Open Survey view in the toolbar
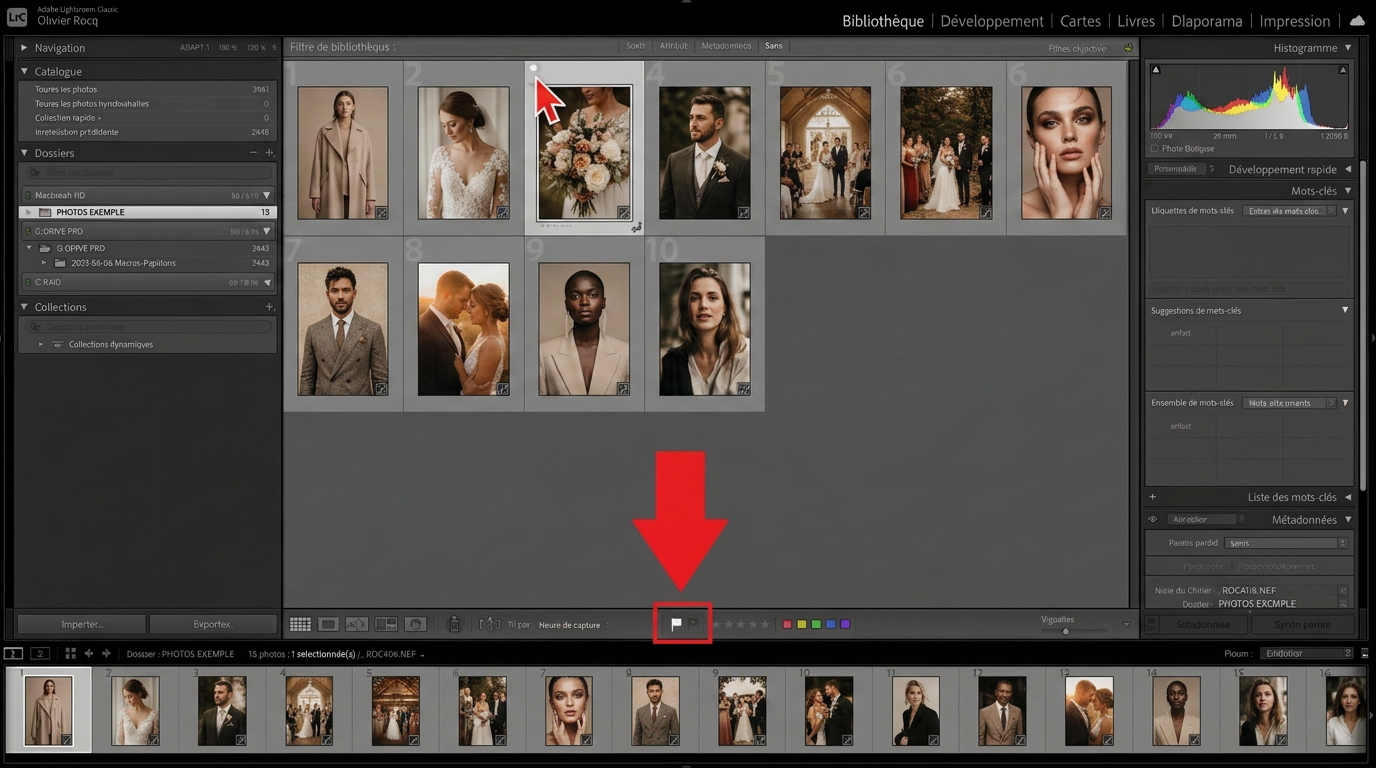Screen dimensions: 1376x768 click(386, 624)
